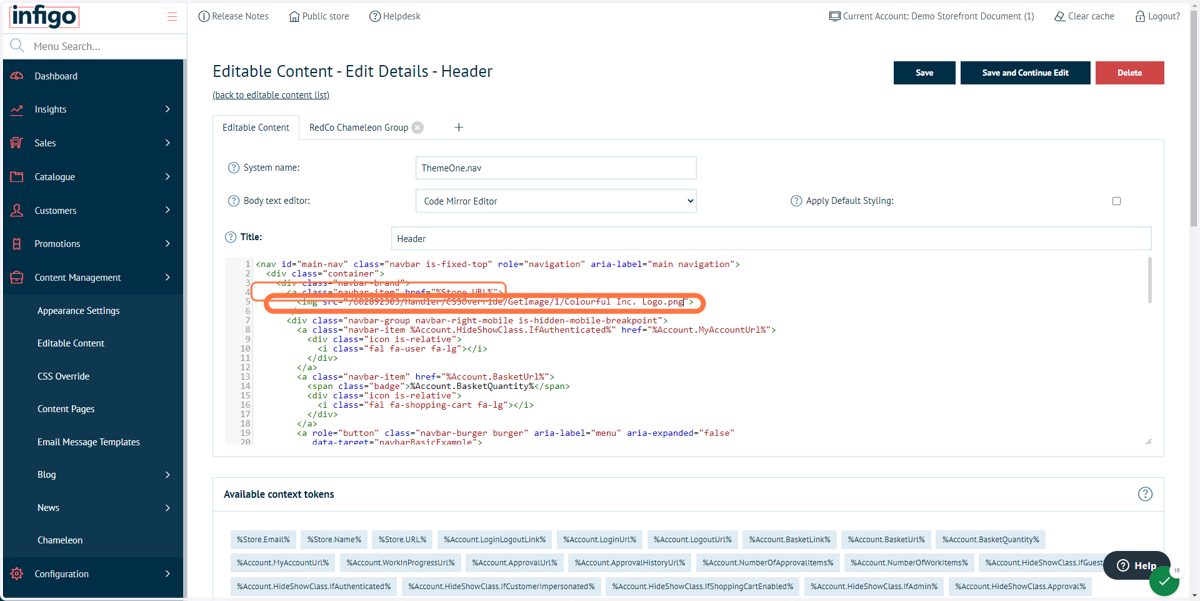
Task: Click the Content Management icon
Action: pyautogui.click(x=17, y=277)
